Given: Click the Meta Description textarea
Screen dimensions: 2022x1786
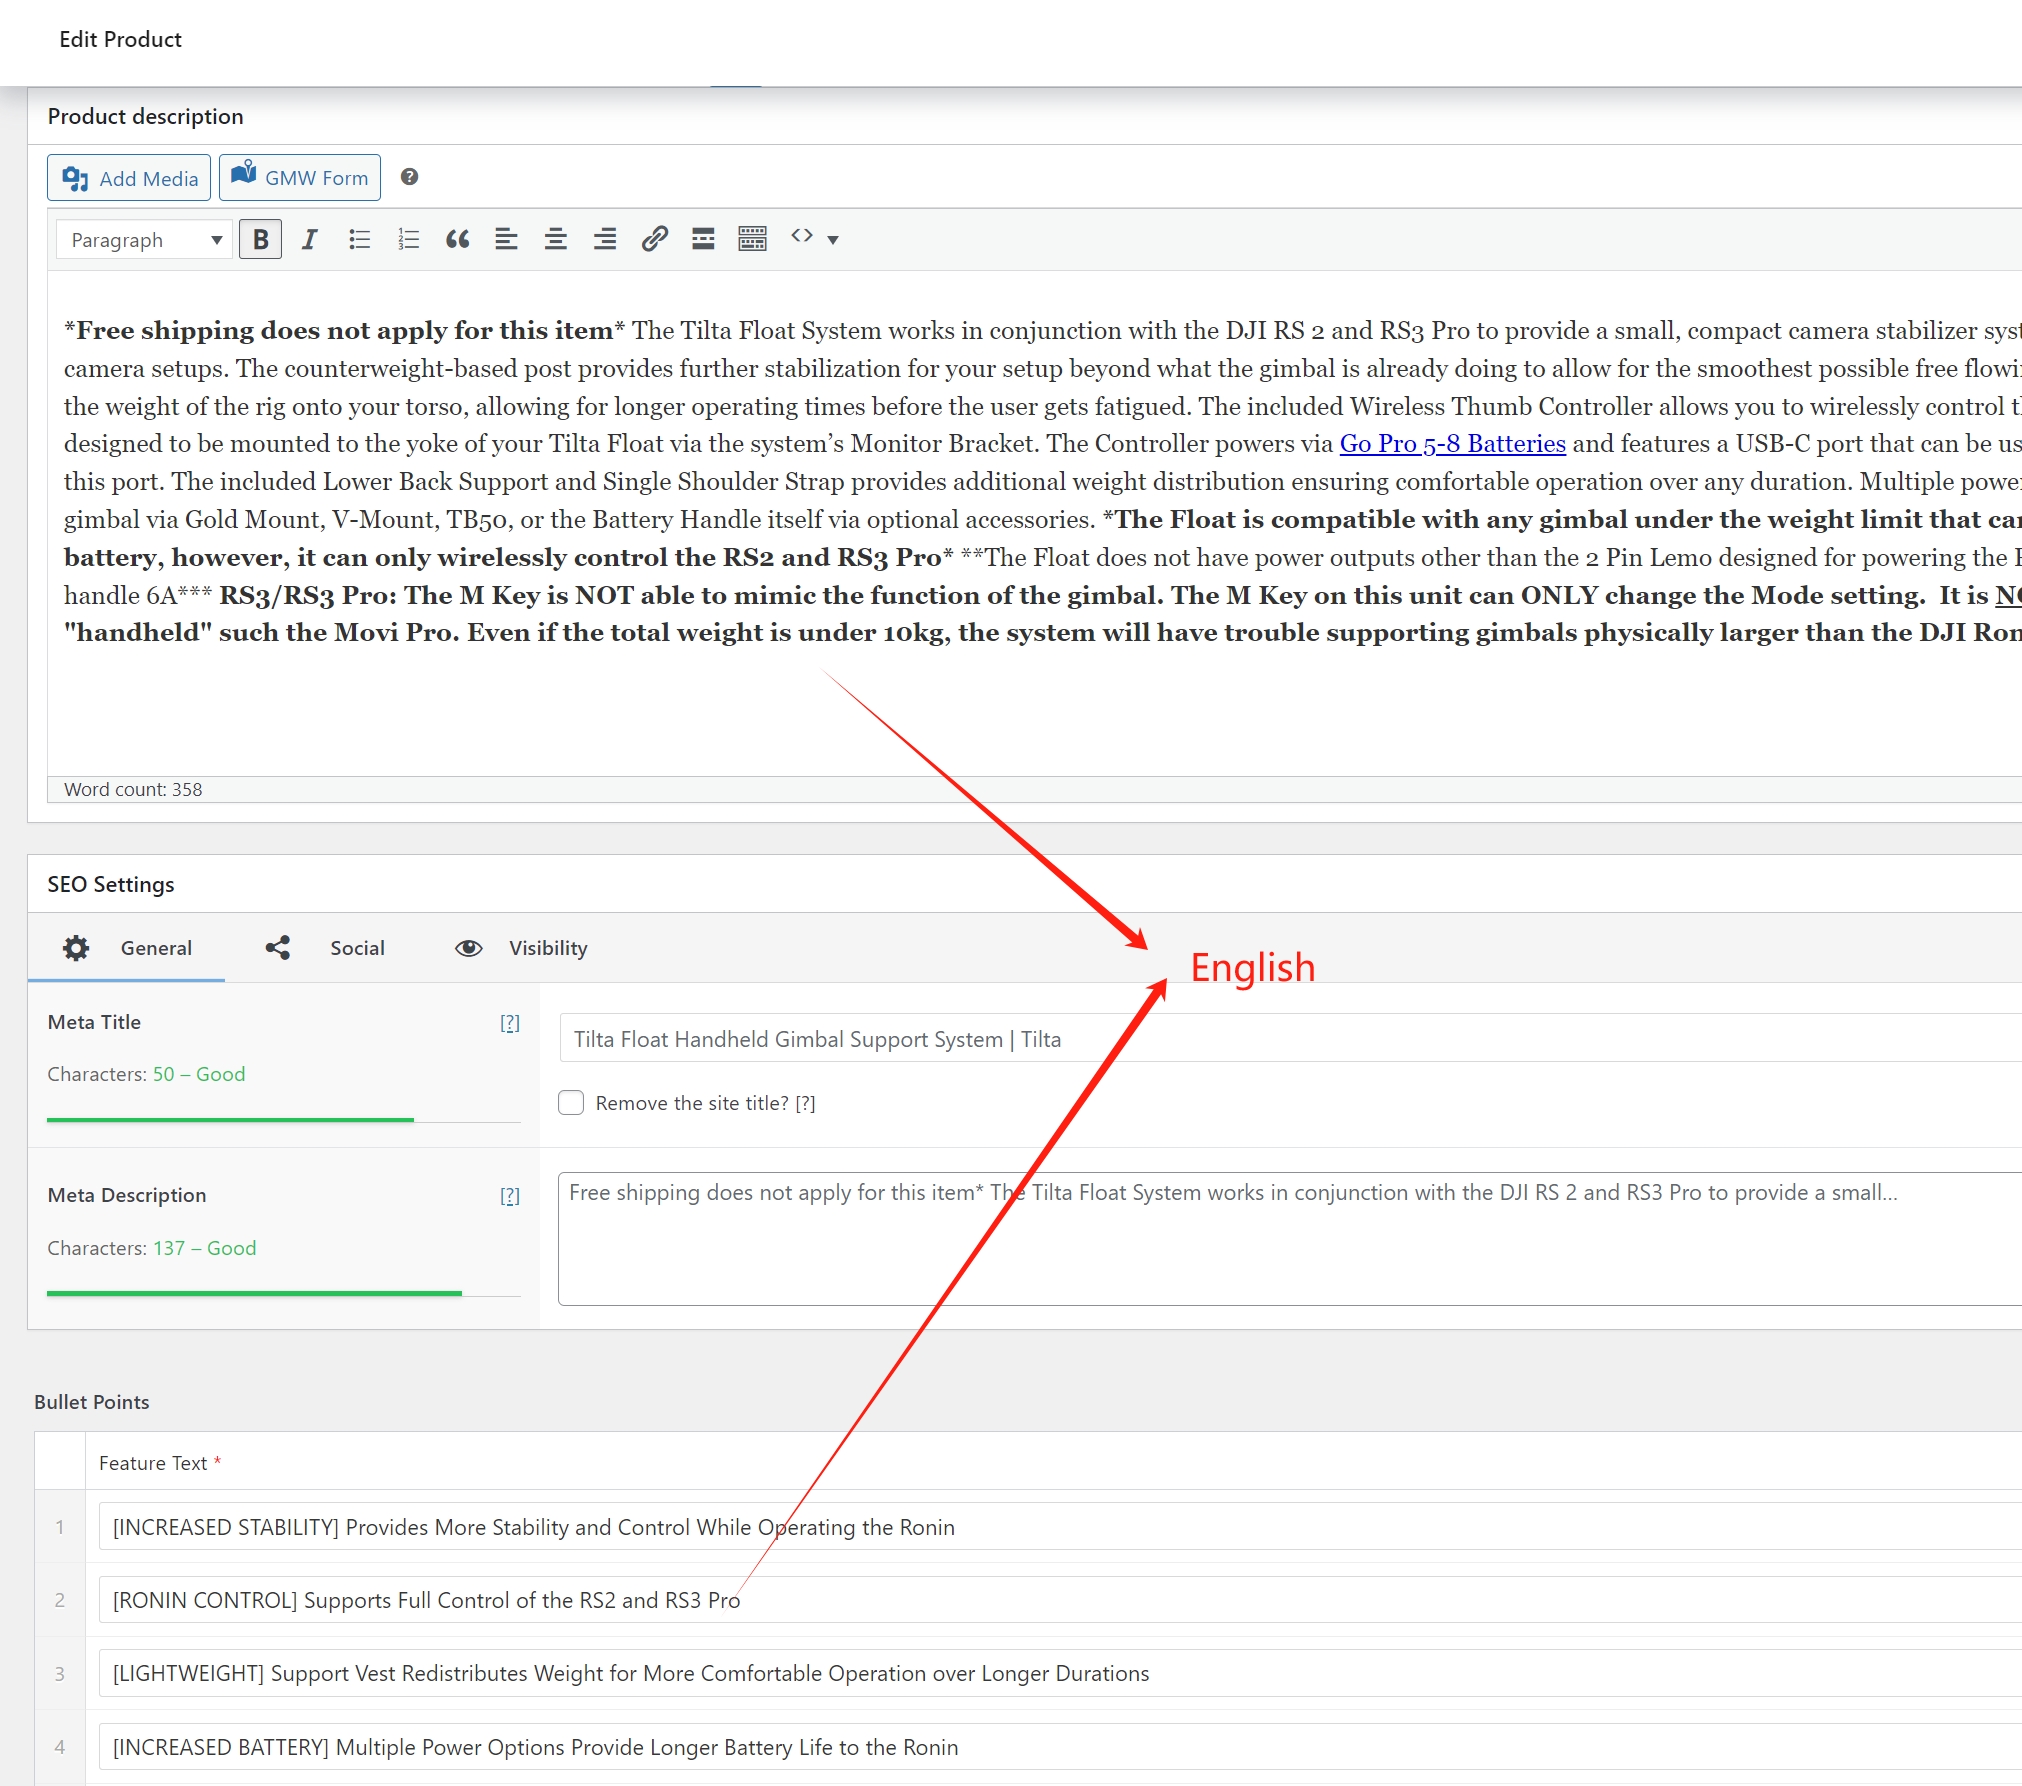Looking at the screenshot, I should (1290, 1239).
